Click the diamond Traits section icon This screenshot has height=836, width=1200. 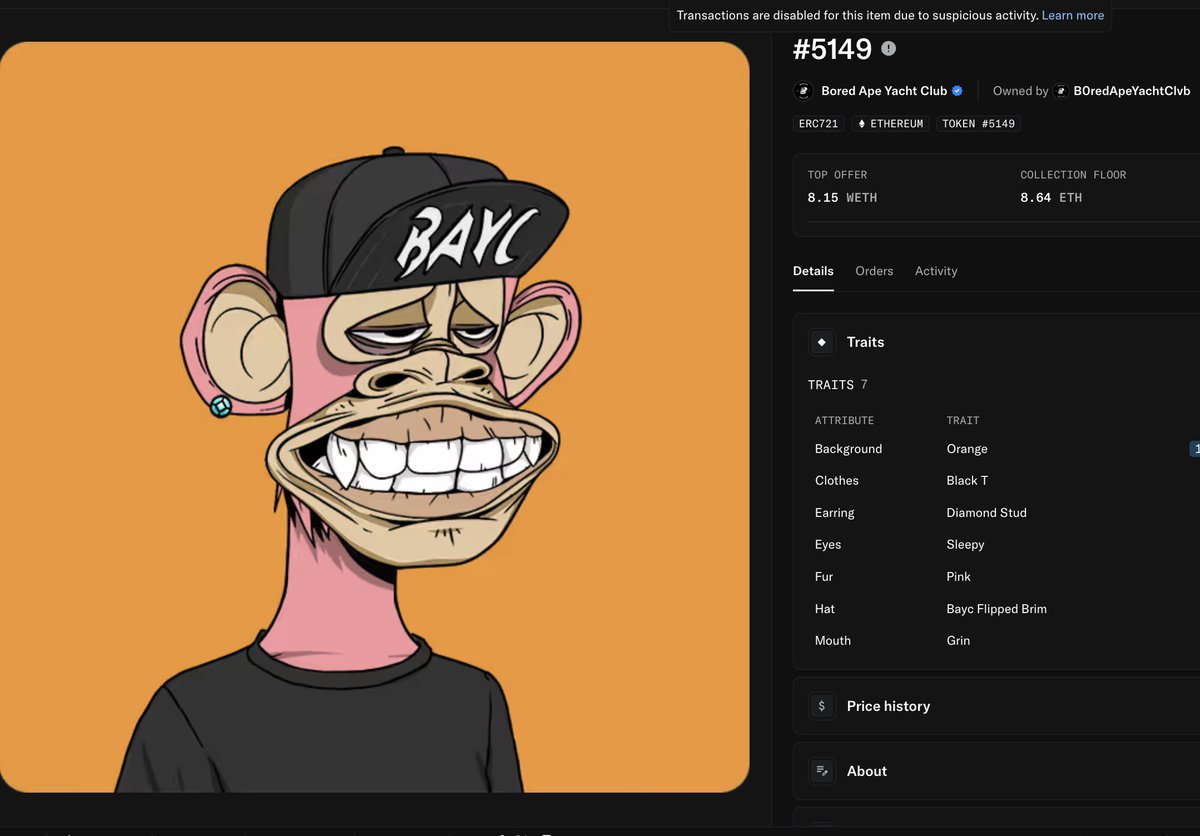pyautogui.click(x=822, y=342)
